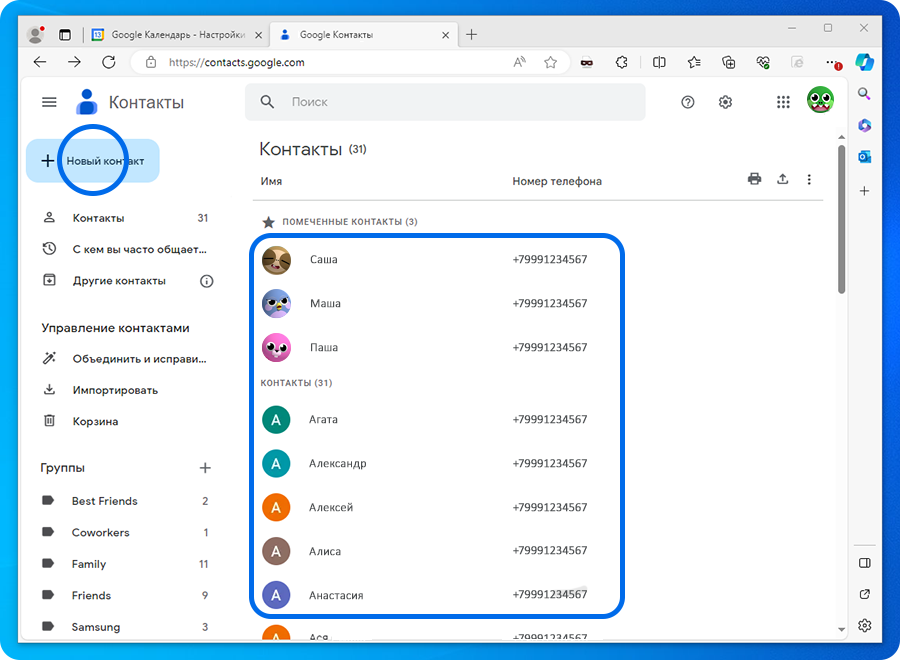Export contacts using the upload icon
Viewport: 900px width, 660px height.
click(782, 178)
